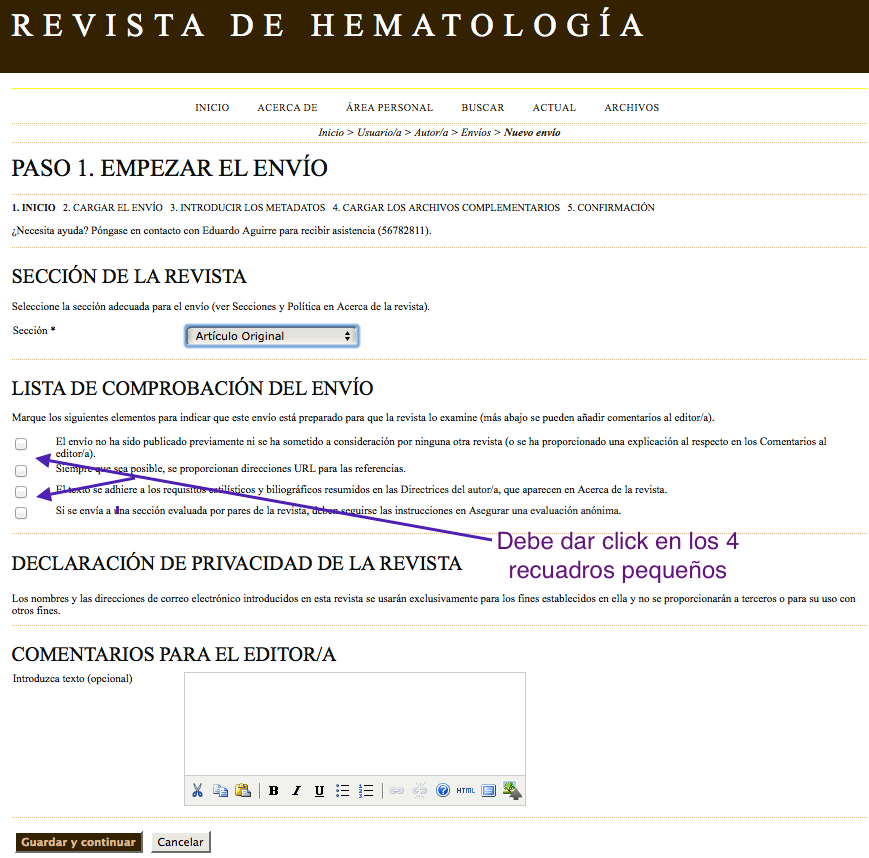Follow the Envíos breadcrumb link
Screen dimensions: 869x858
476,132
